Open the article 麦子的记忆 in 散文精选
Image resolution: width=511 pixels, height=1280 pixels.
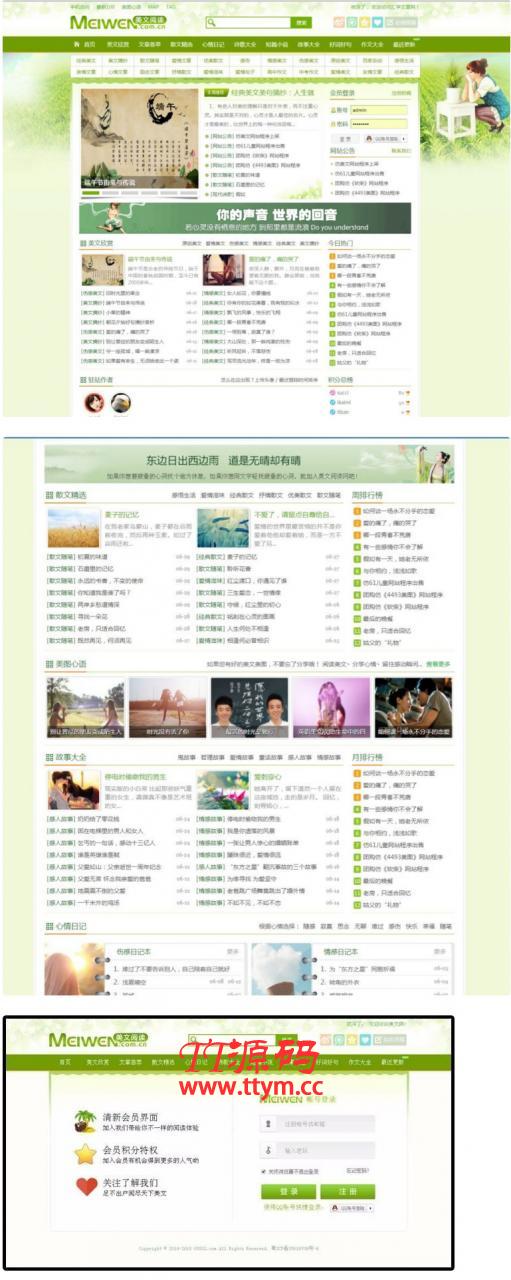(x=121, y=515)
